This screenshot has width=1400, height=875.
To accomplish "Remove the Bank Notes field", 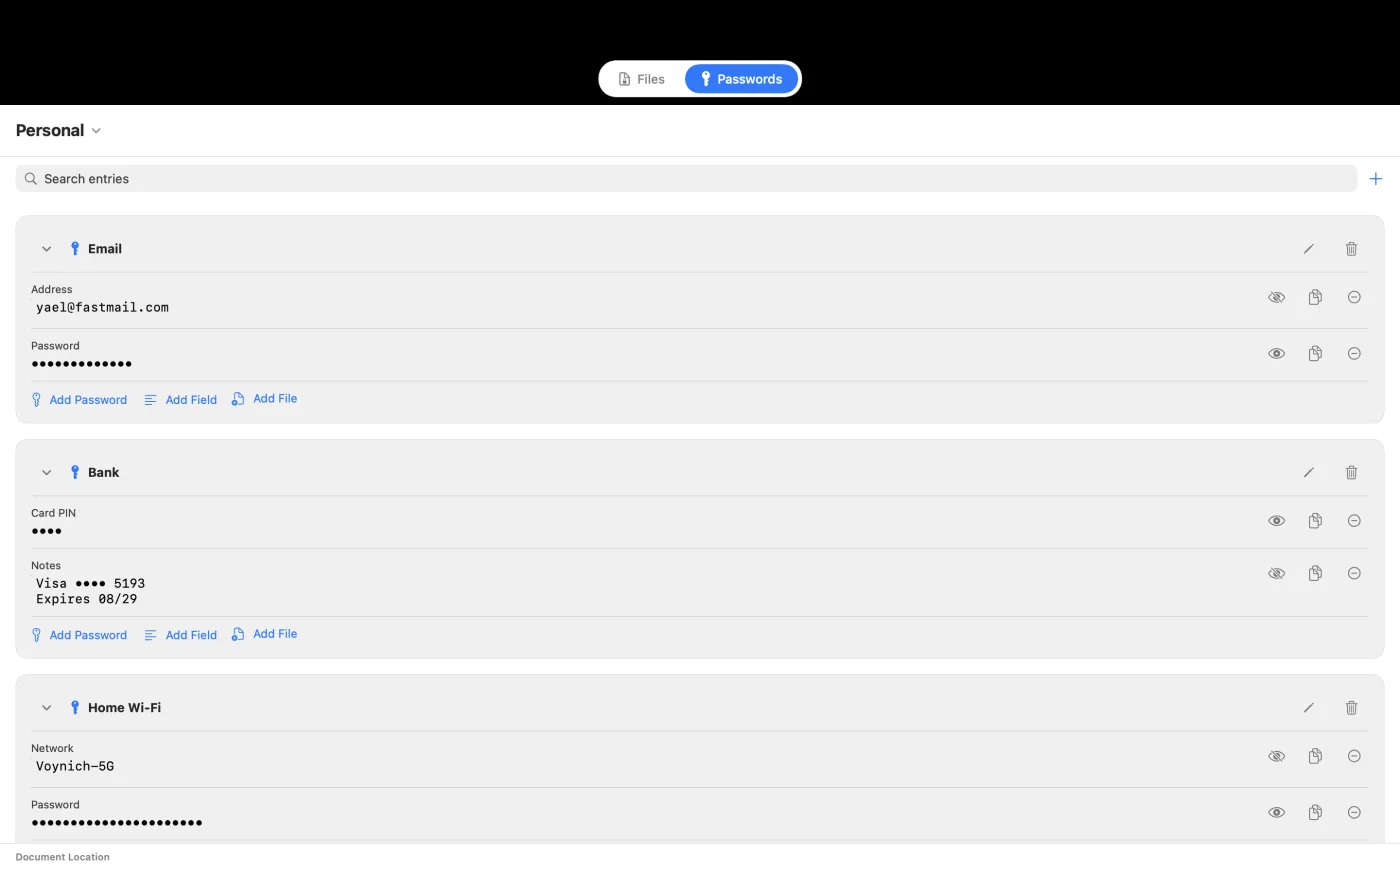I will (x=1355, y=574).
